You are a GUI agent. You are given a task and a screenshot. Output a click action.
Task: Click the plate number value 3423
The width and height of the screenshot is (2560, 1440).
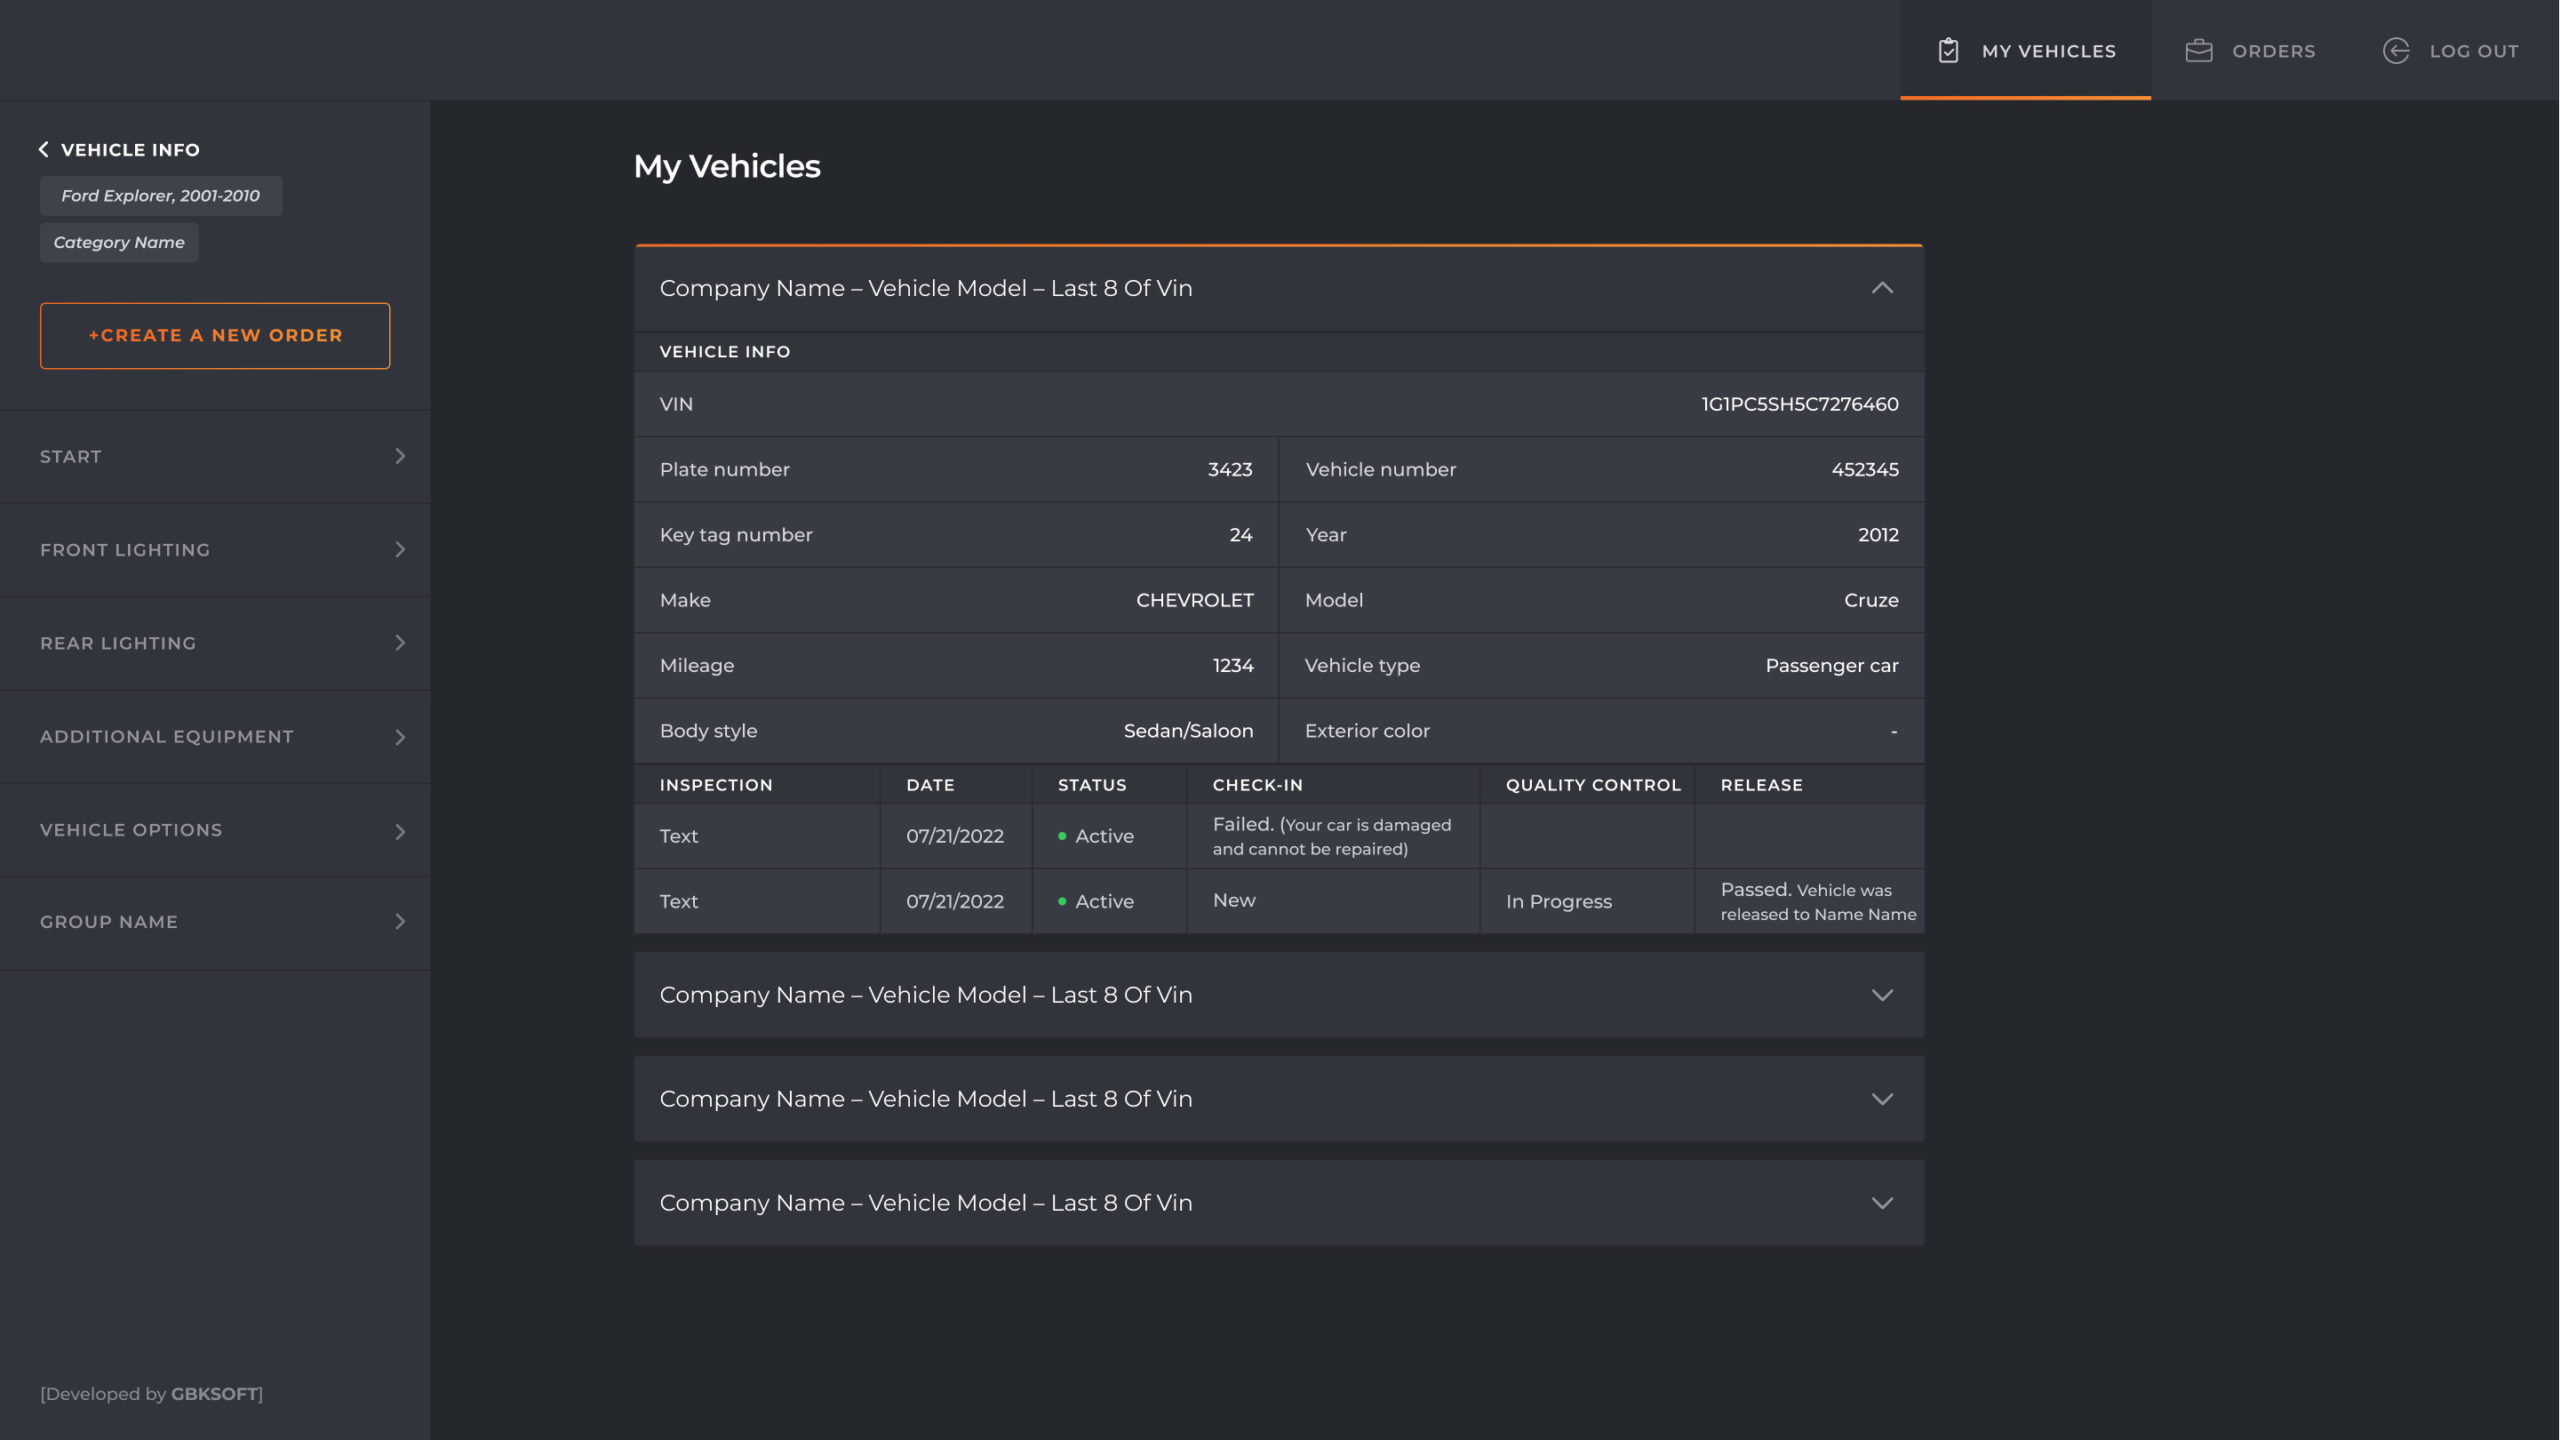point(1230,469)
